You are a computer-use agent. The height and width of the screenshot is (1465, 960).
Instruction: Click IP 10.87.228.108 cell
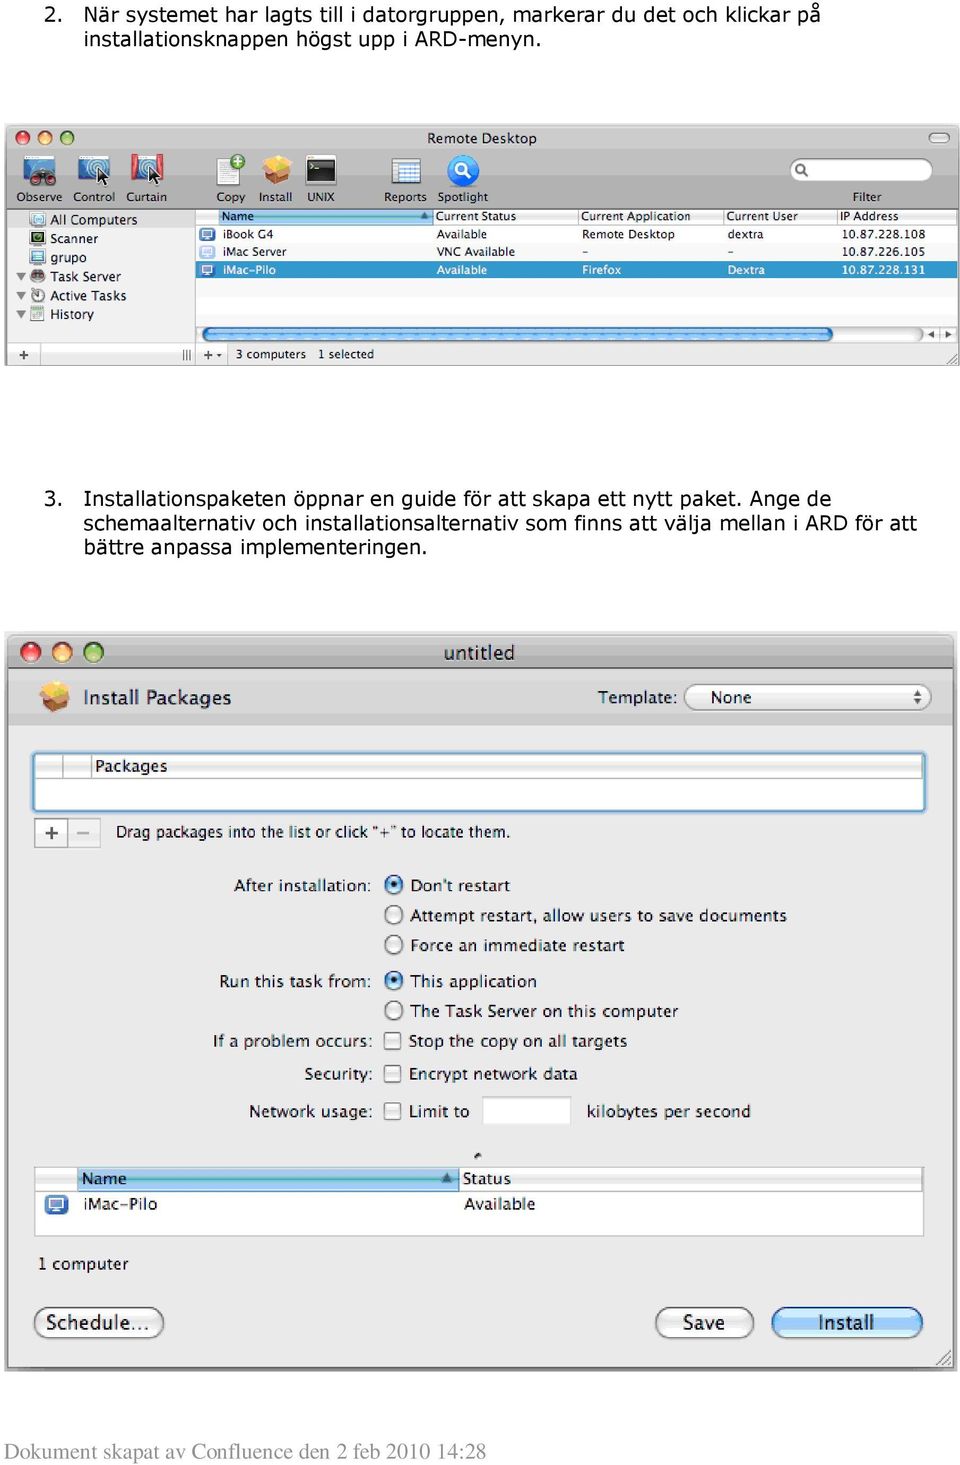883,234
